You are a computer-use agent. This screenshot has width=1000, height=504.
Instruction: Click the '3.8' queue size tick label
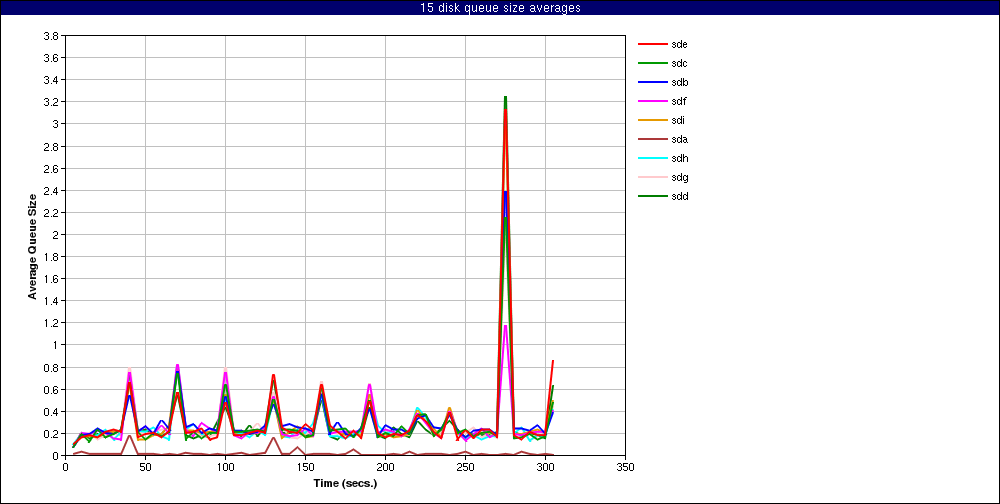pos(51,36)
